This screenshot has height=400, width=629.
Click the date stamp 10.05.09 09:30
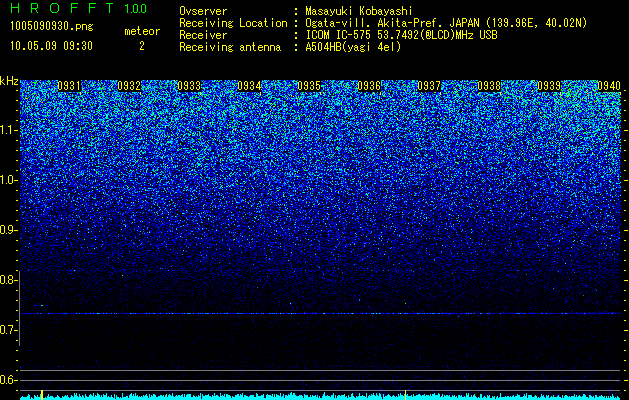(51, 46)
